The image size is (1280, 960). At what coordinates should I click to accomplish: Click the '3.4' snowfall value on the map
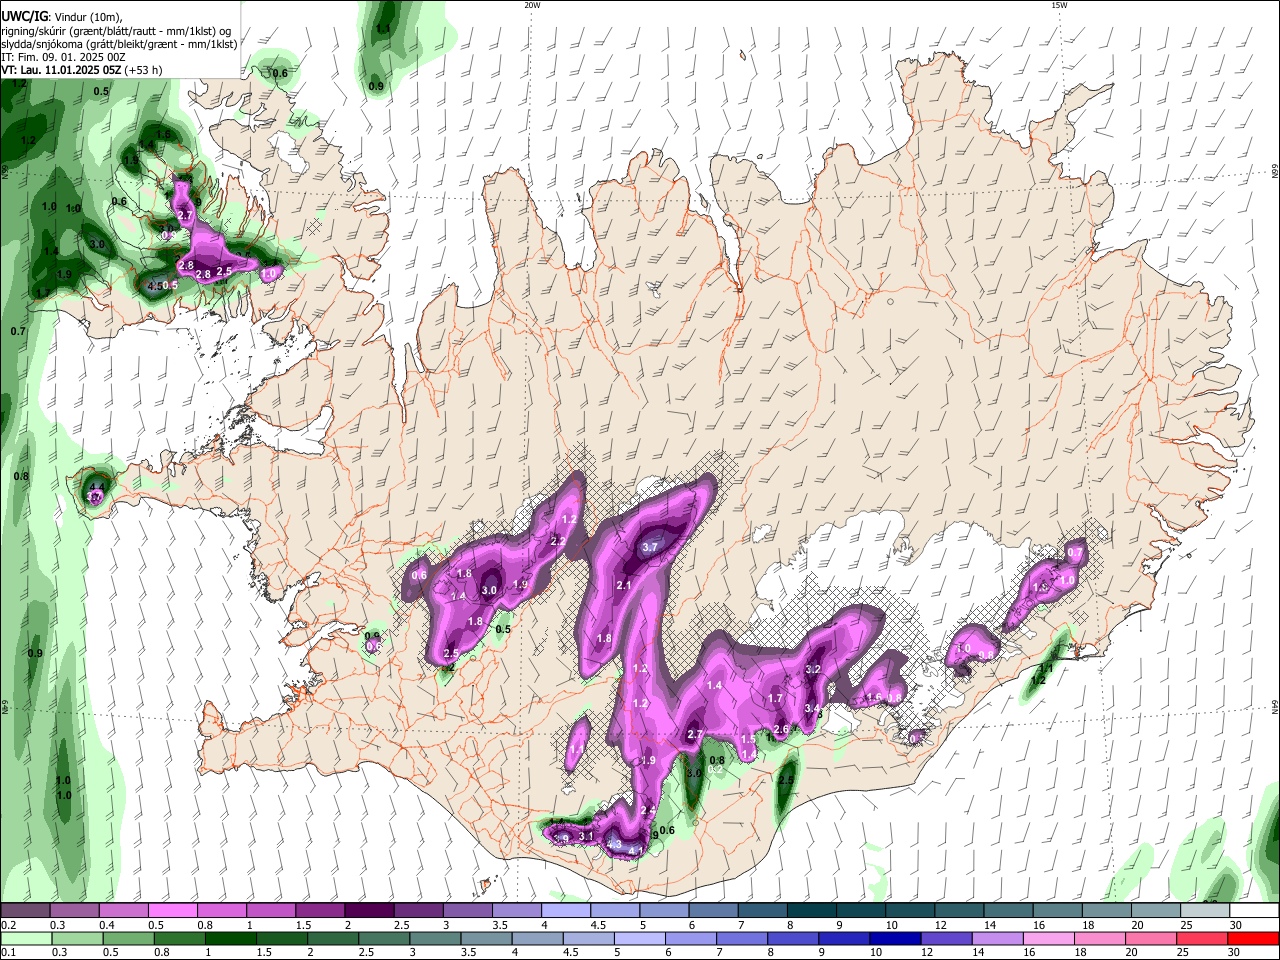coord(812,708)
